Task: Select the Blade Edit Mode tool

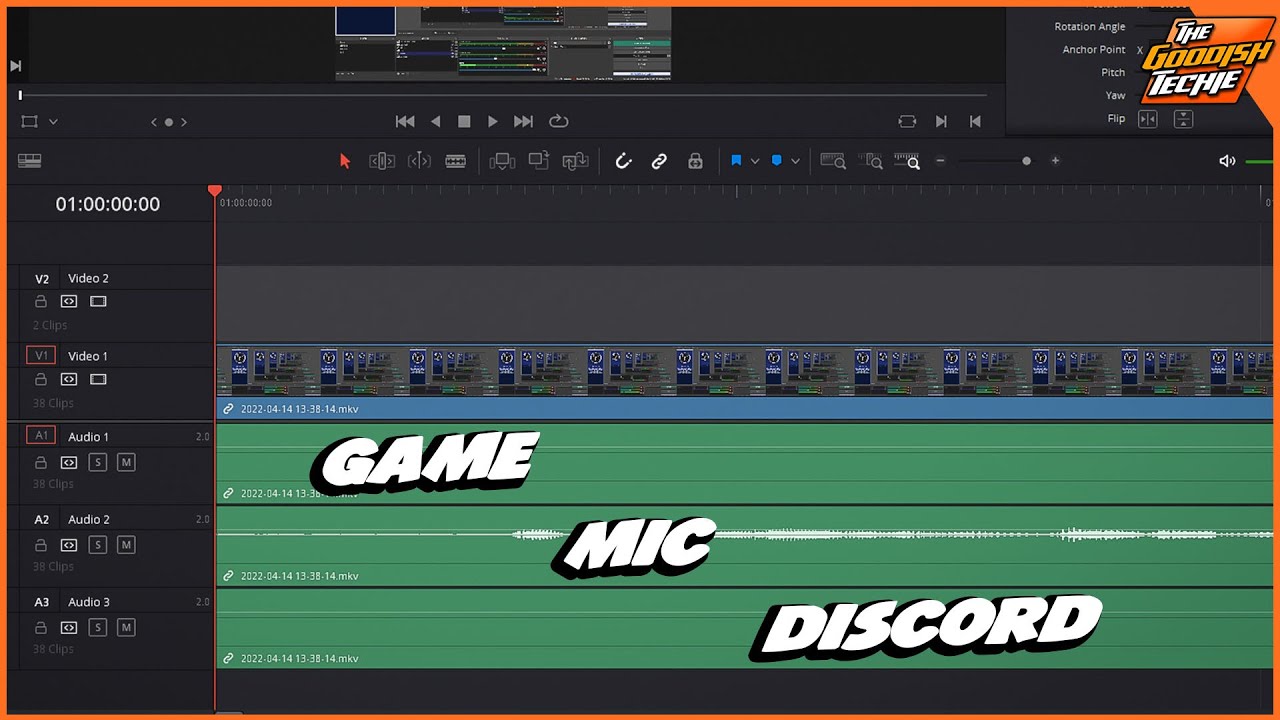Action: coord(456,161)
